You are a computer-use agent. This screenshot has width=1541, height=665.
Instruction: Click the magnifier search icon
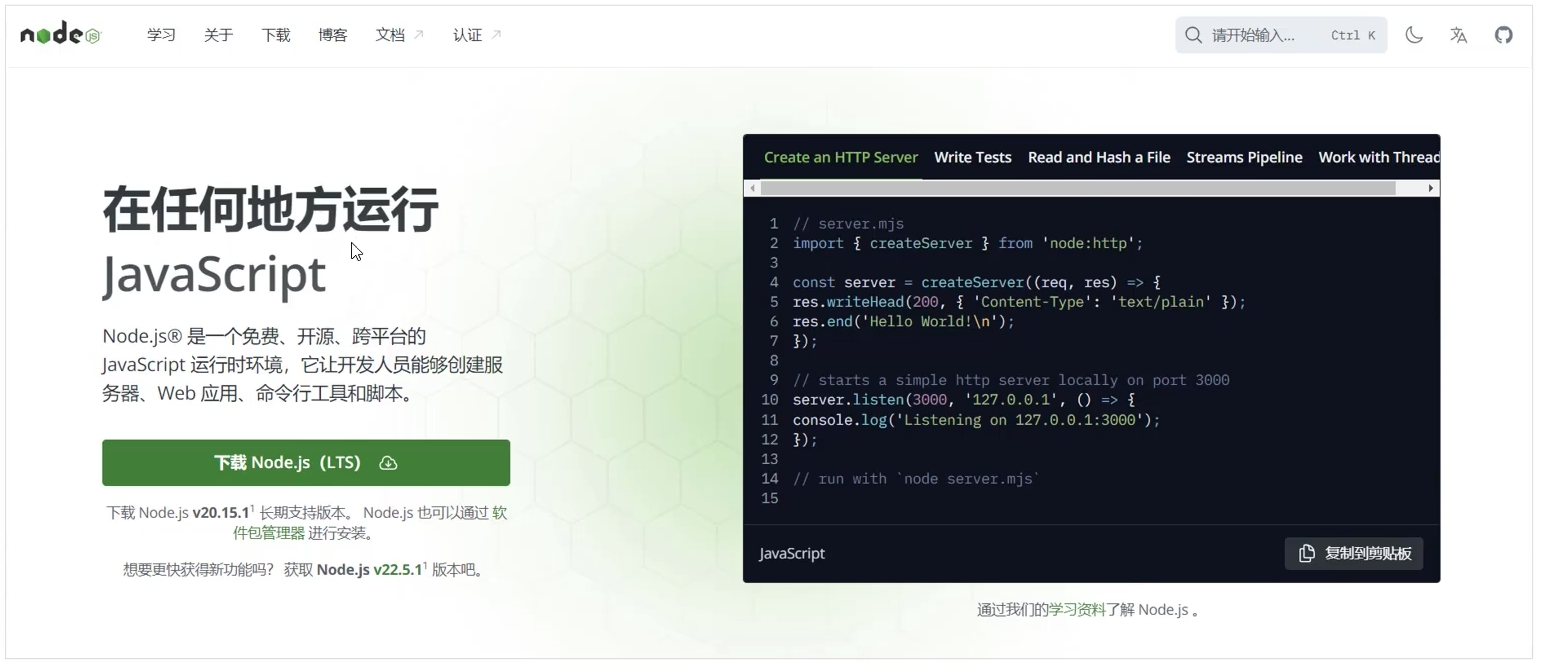coord(1193,35)
